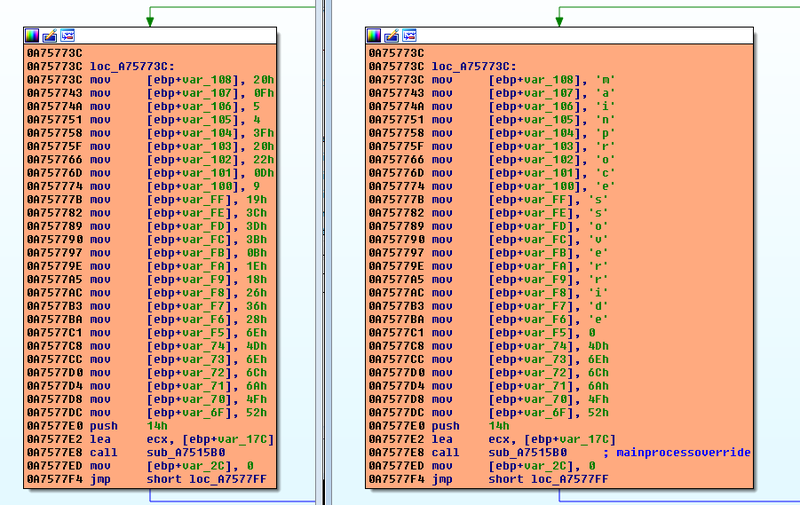800x505 pixels.
Task: Click 52h value of var_6F in right block
Action: click(598, 413)
